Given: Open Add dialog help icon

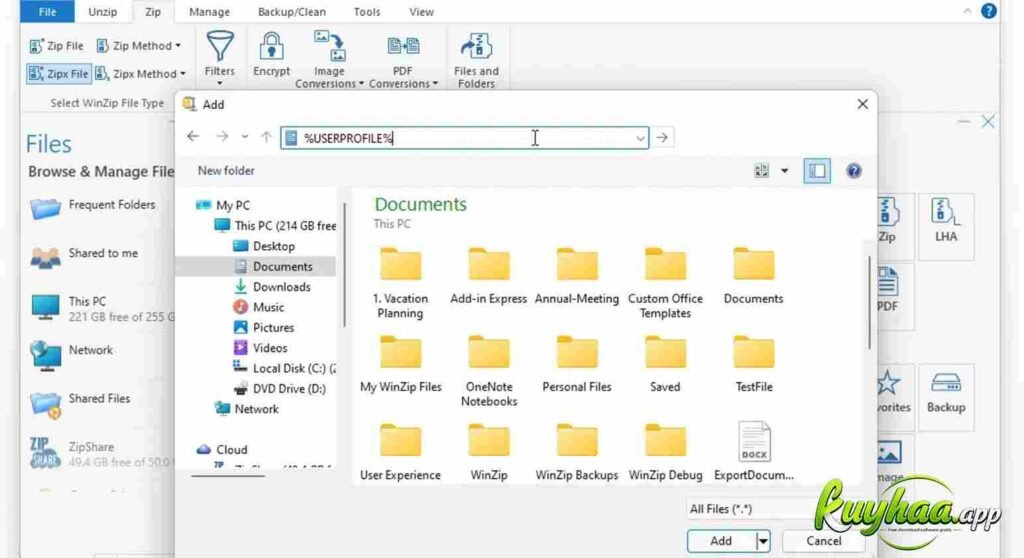Looking at the screenshot, I should (854, 171).
